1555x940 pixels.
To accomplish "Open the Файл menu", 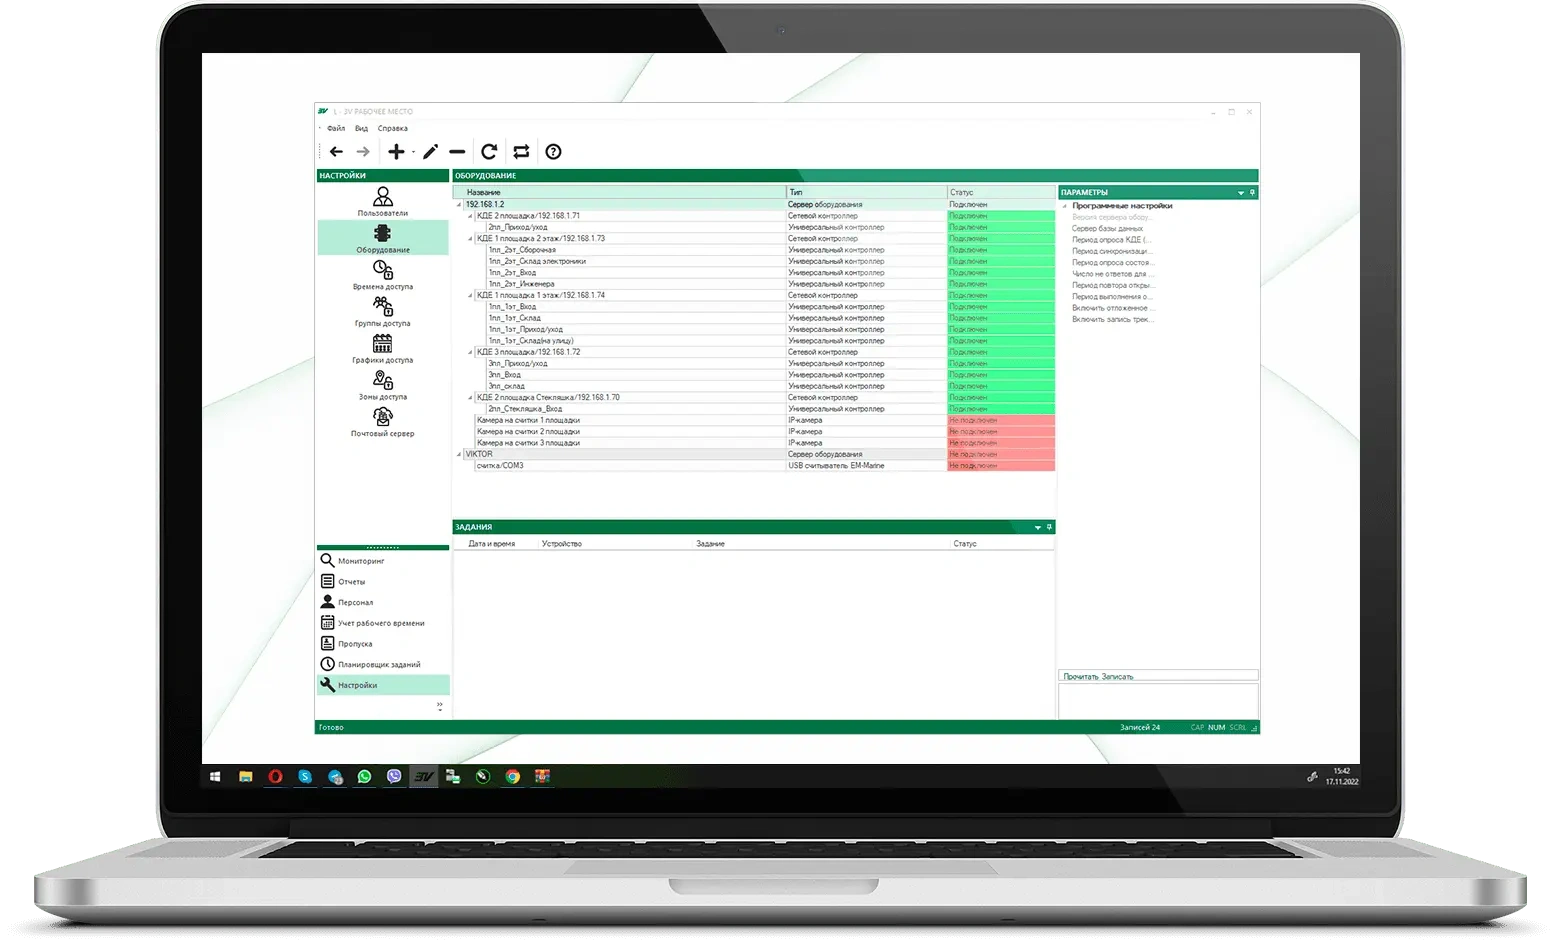I will (x=336, y=128).
